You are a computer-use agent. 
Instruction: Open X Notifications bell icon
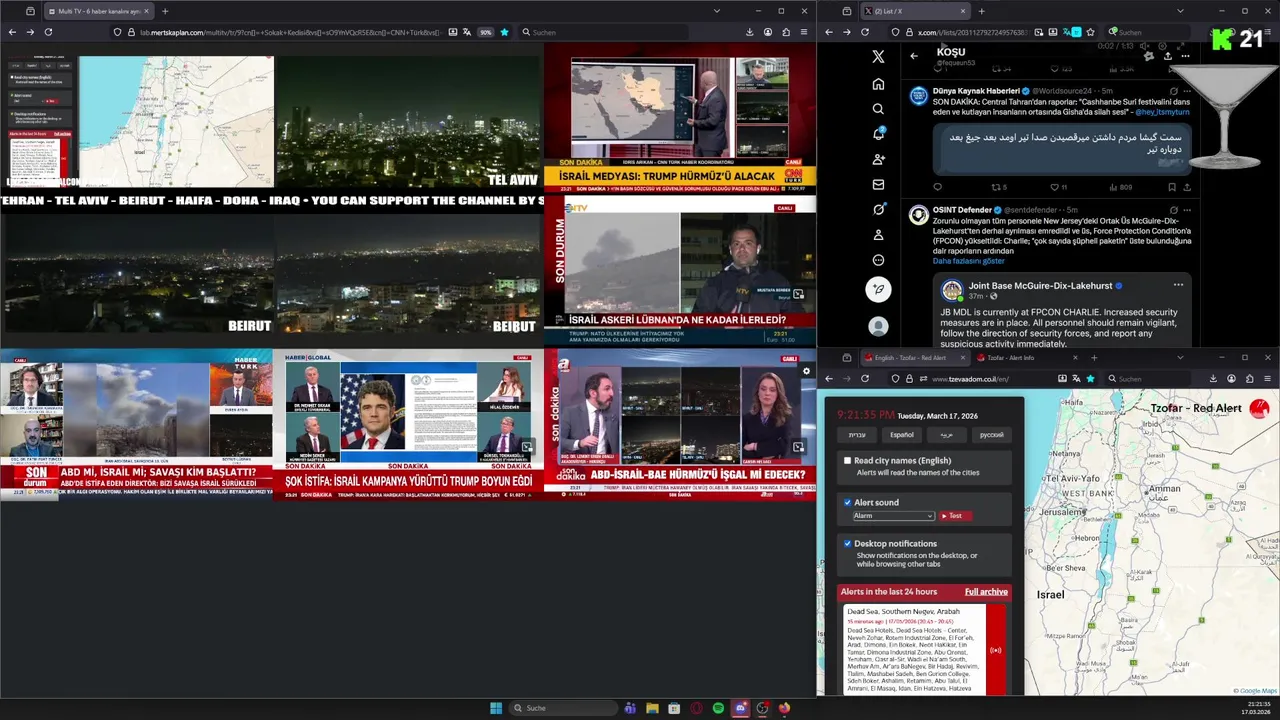pos(878,134)
